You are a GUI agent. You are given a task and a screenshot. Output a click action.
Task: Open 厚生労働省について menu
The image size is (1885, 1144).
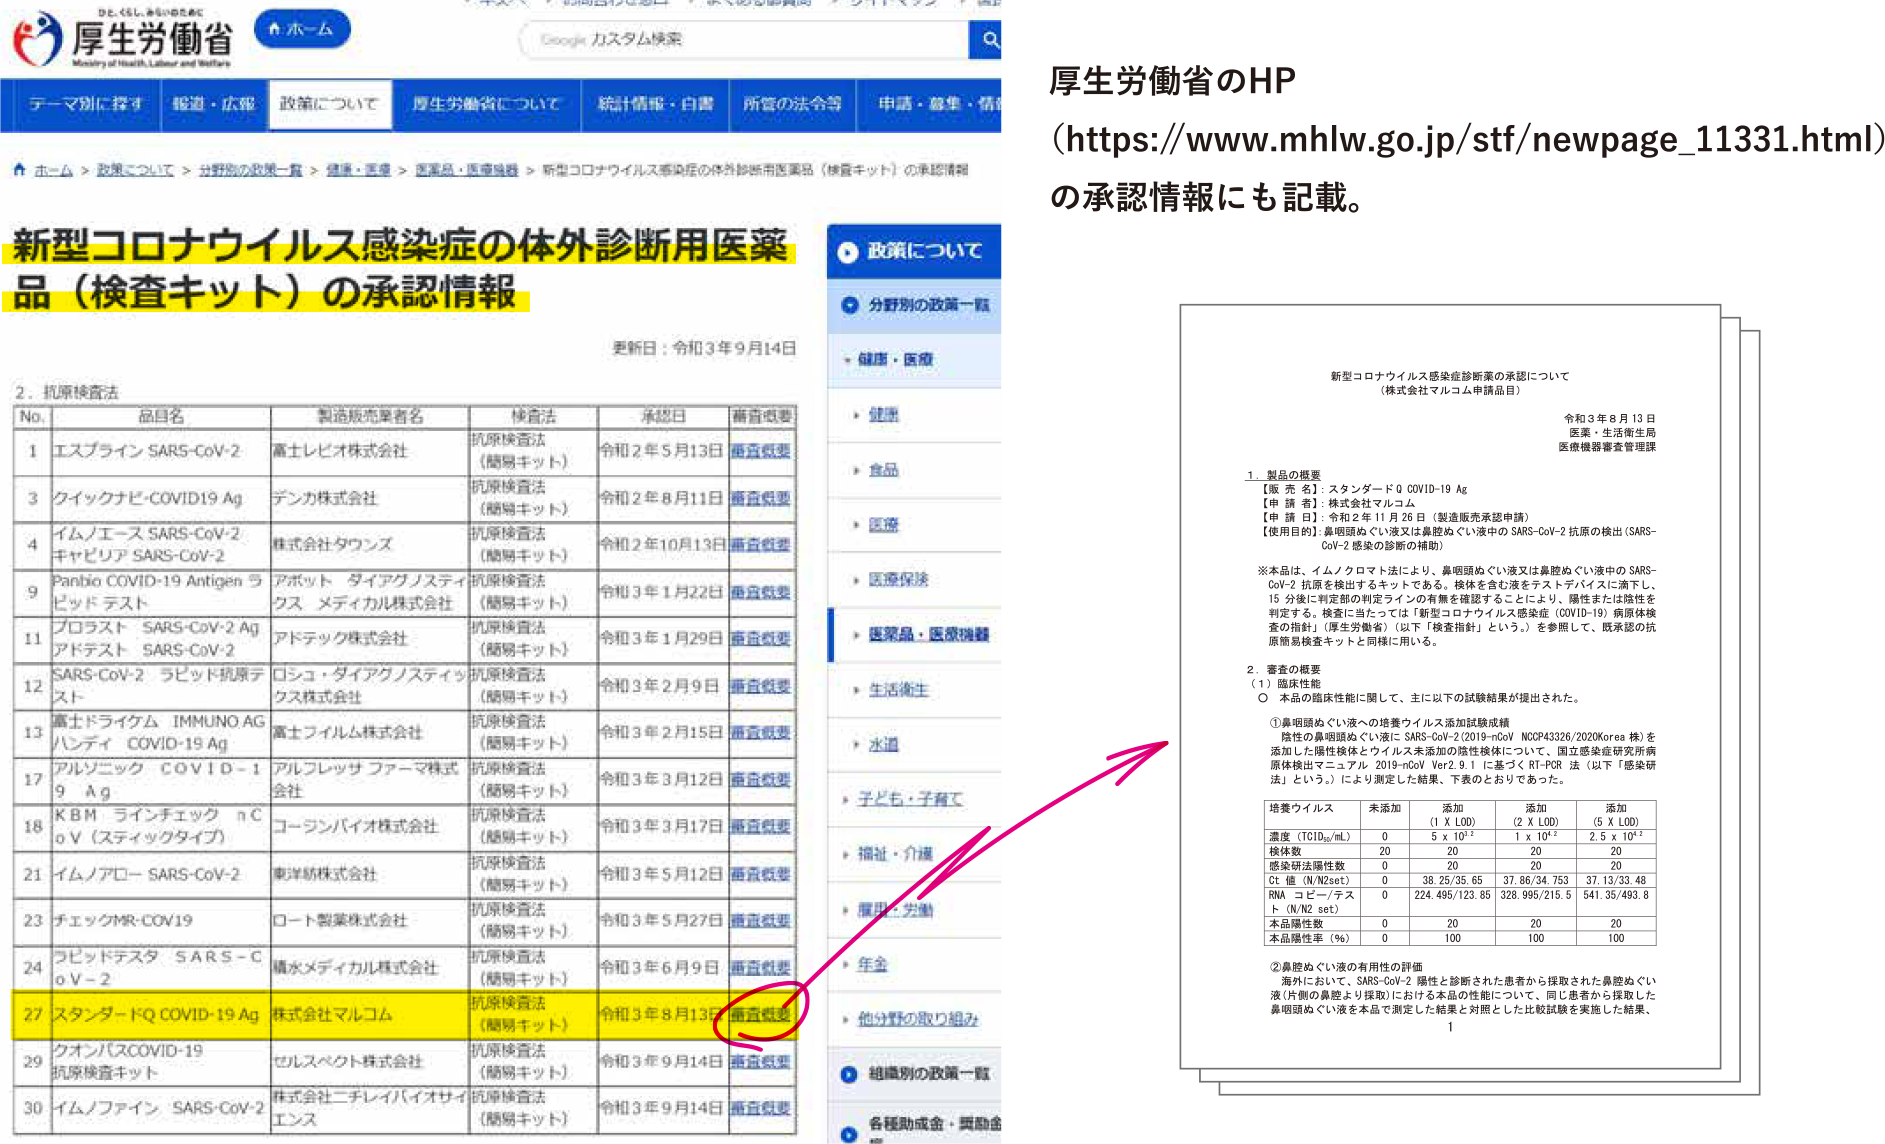[486, 104]
